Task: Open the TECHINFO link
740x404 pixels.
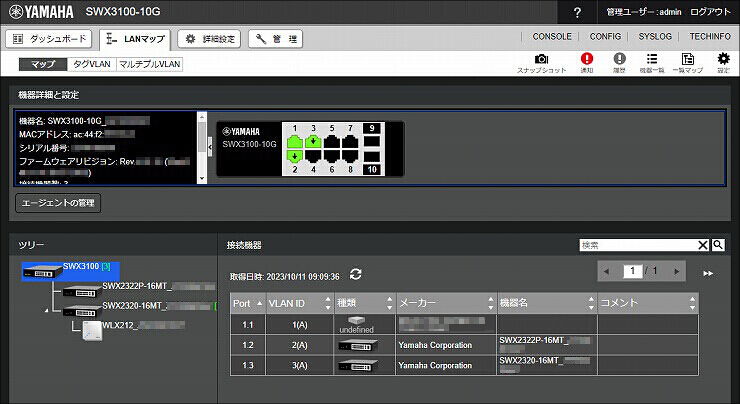Action: pyautogui.click(x=710, y=36)
